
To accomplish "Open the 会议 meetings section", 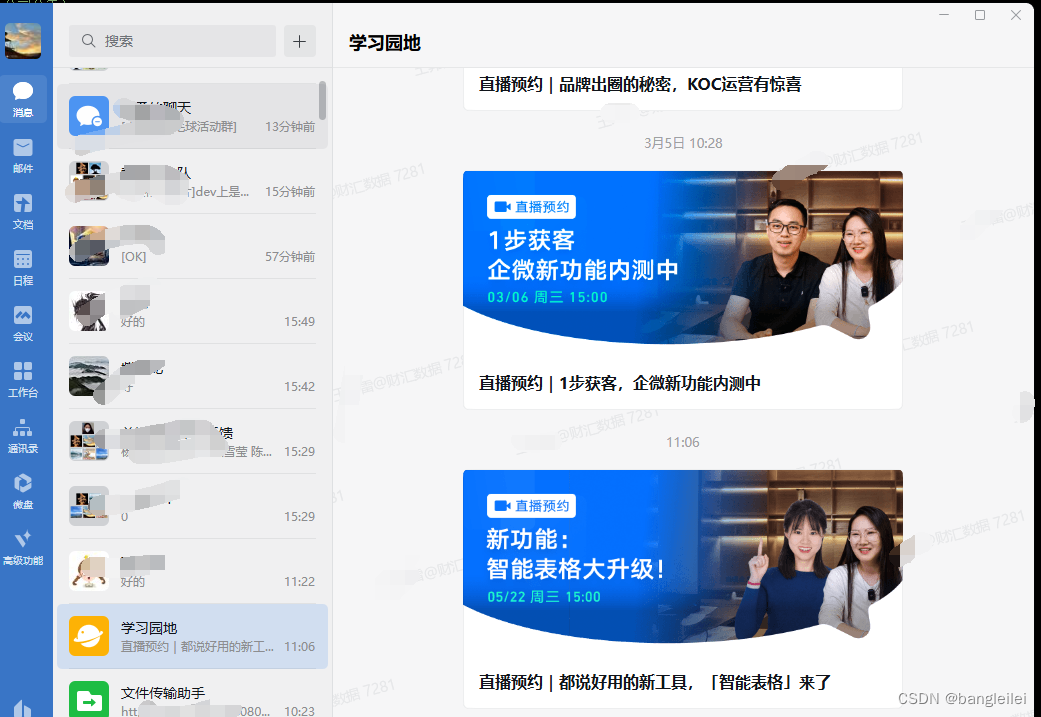I will (23, 323).
